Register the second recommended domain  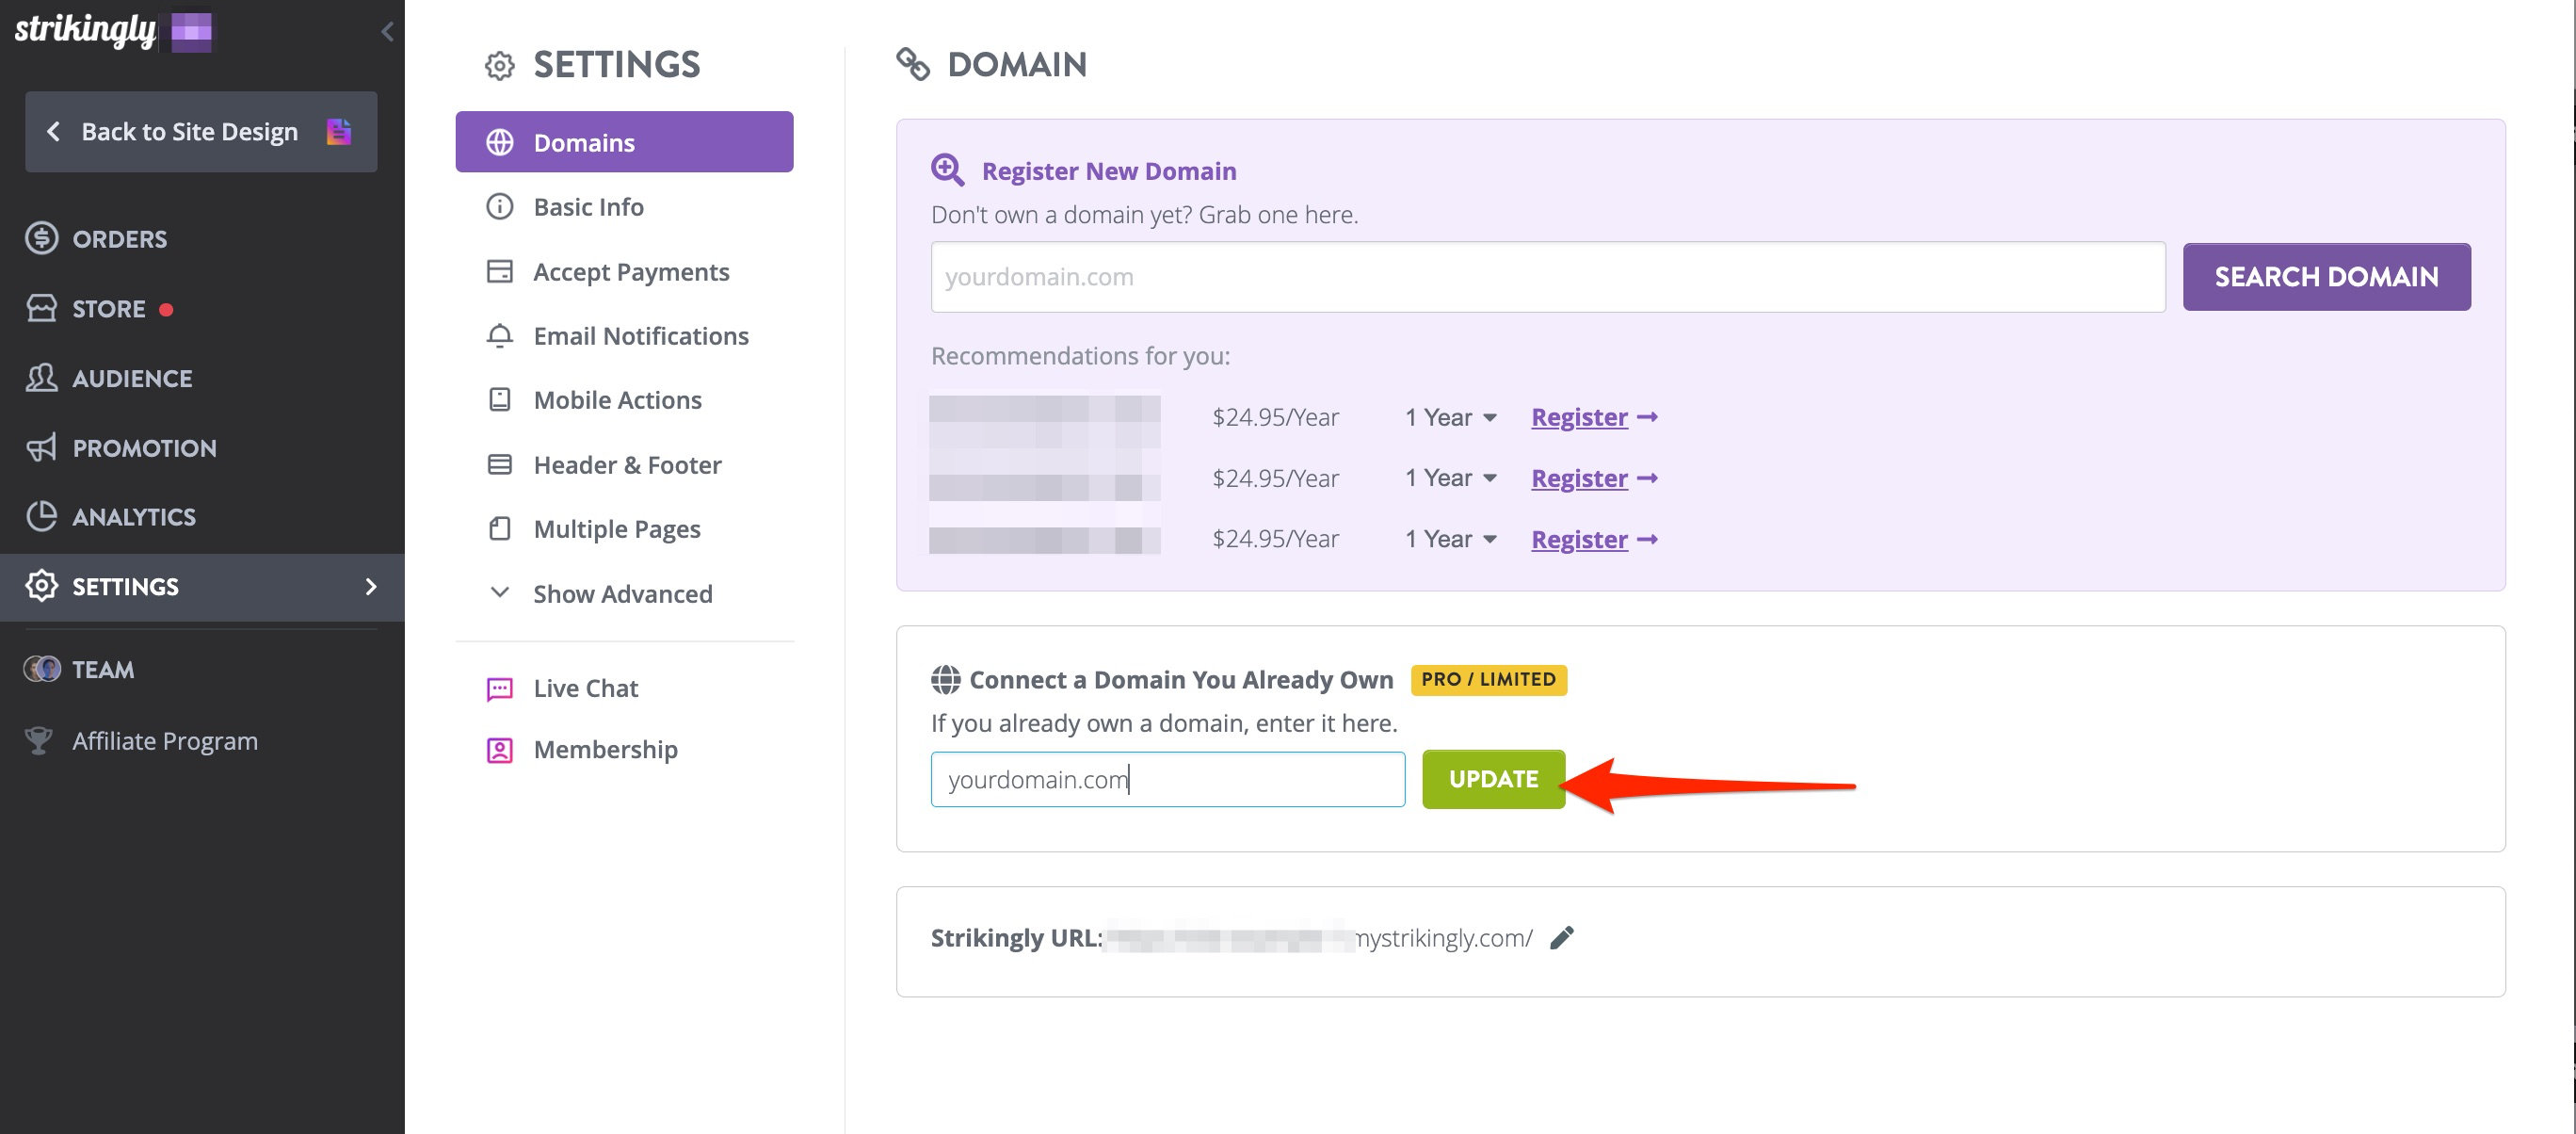coord(1594,478)
